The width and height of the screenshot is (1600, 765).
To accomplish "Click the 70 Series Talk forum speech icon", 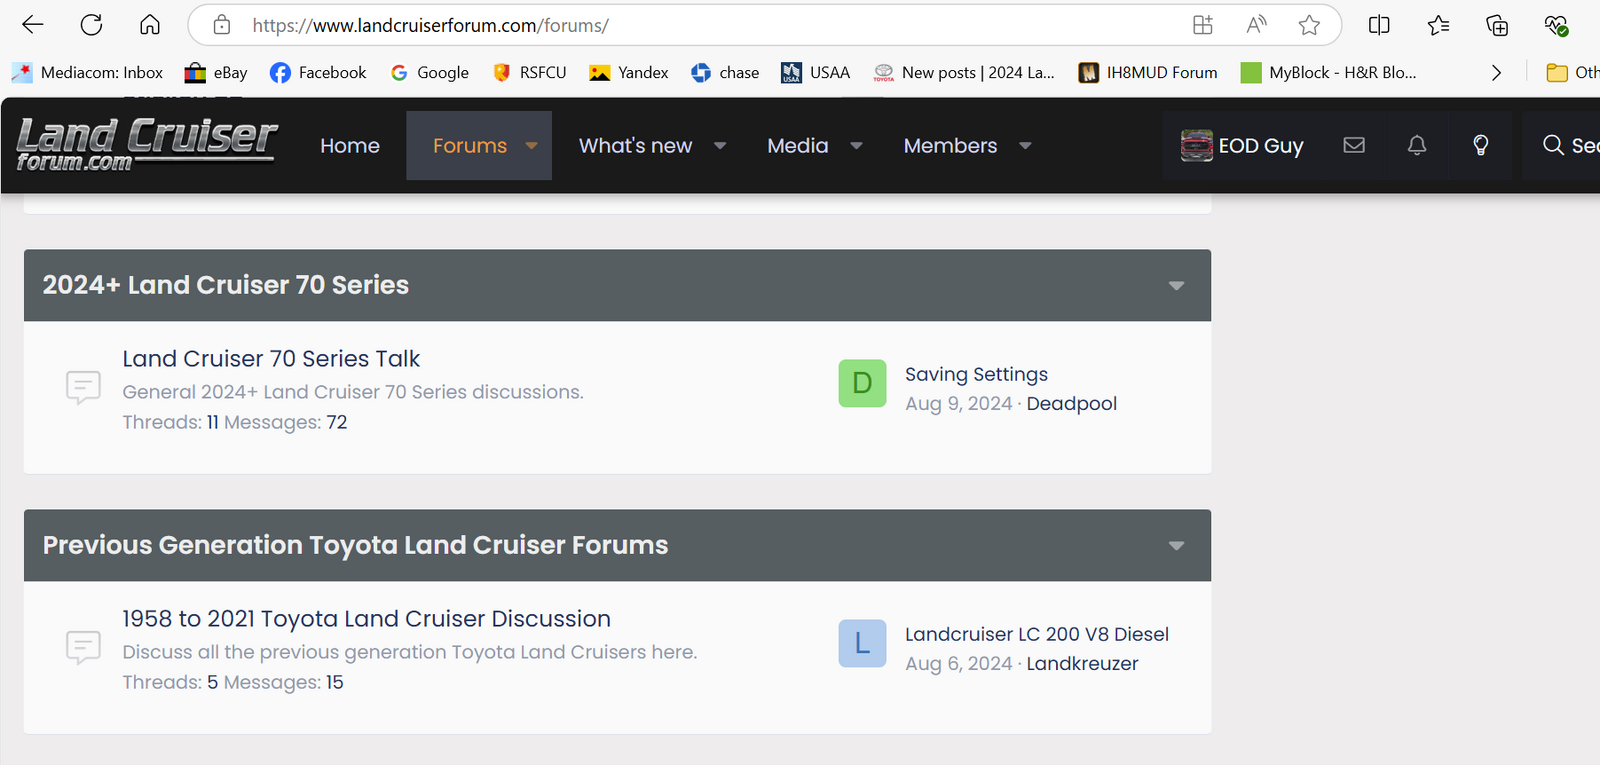I will (x=83, y=387).
